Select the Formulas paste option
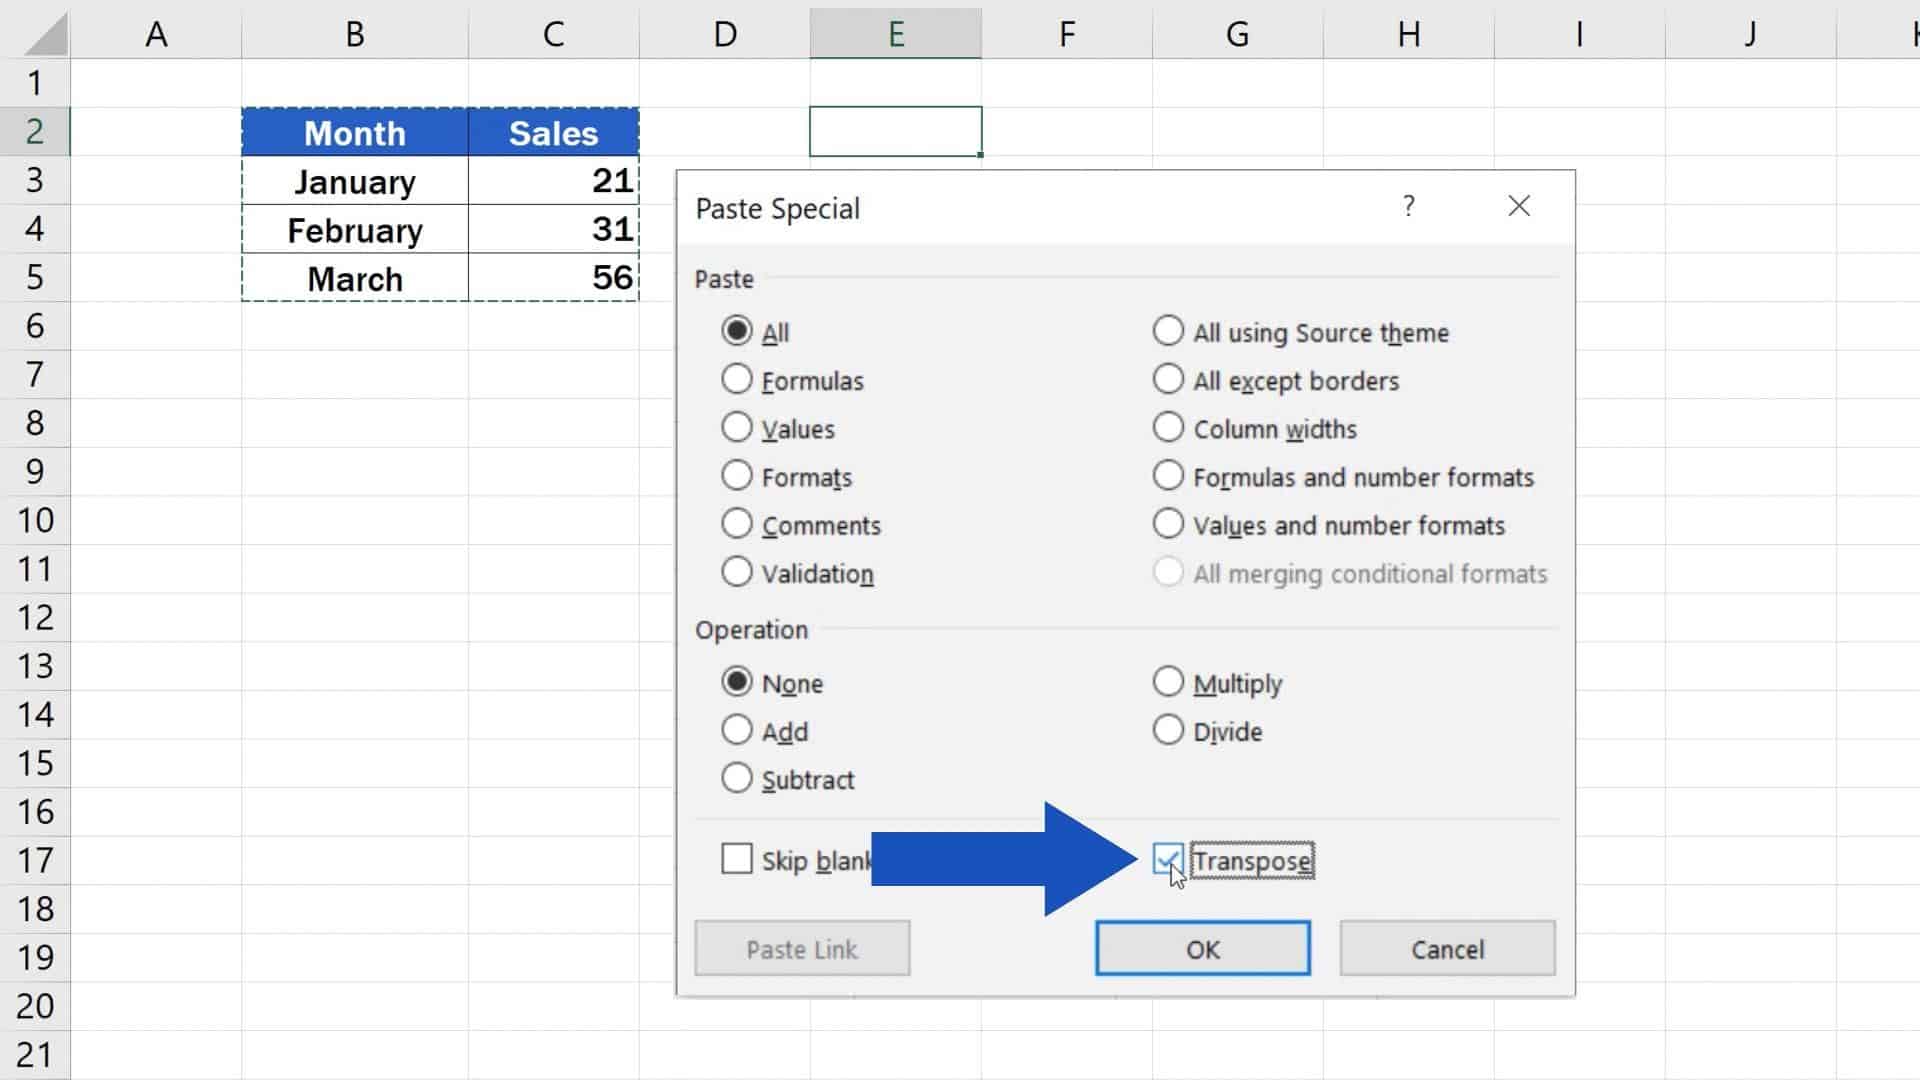Screen dimensions: 1920x1080 click(x=737, y=379)
